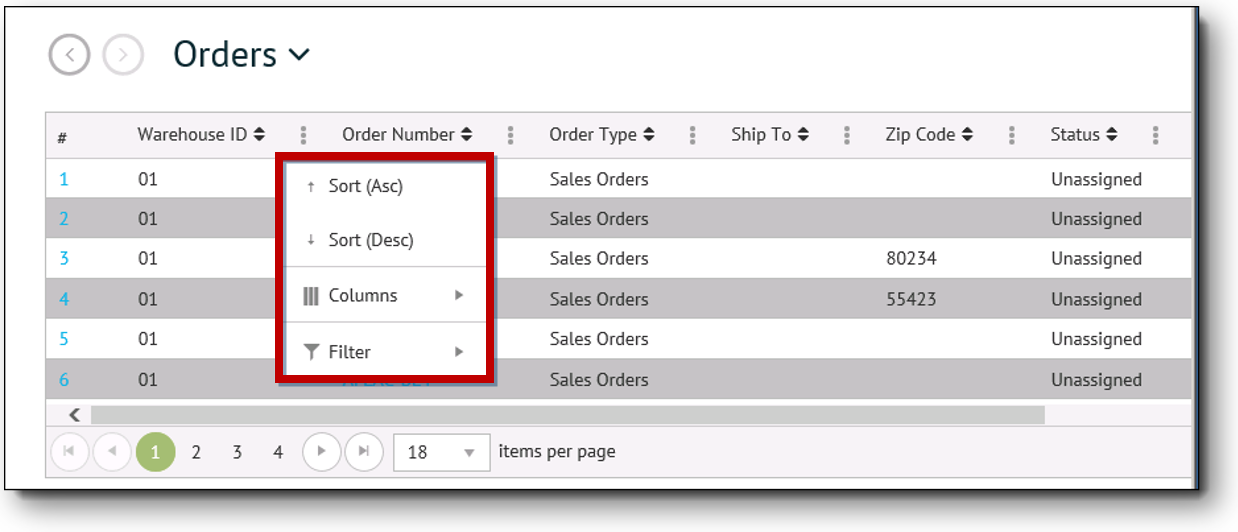Viewport: 1238px width, 532px height.
Task: Expand the Orders title dropdown
Action: [299, 55]
